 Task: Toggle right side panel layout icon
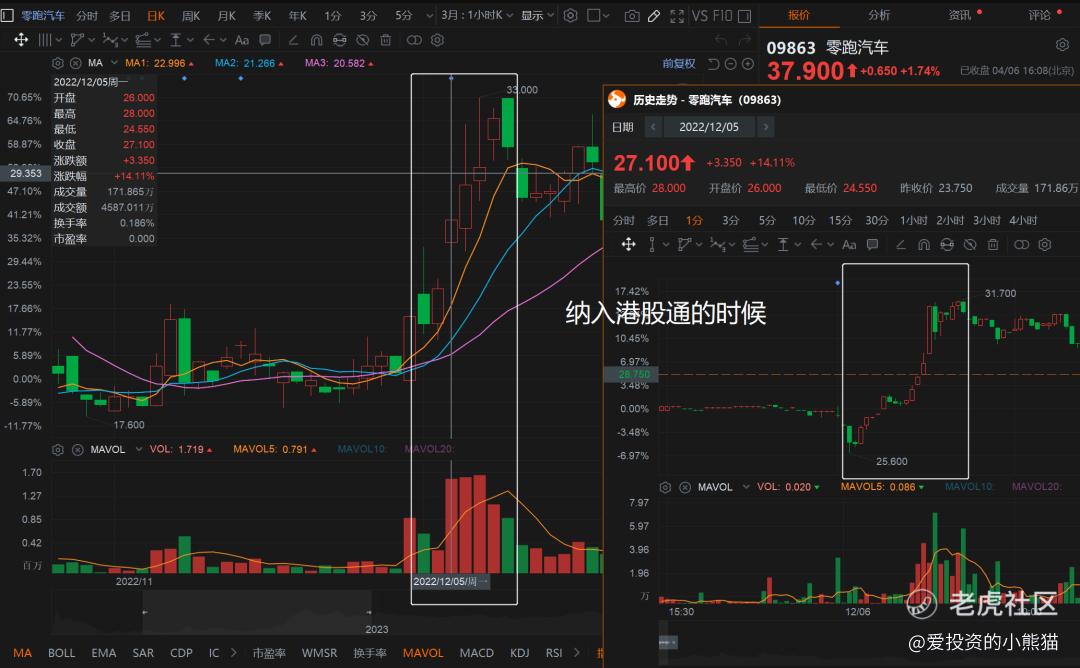[745, 15]
